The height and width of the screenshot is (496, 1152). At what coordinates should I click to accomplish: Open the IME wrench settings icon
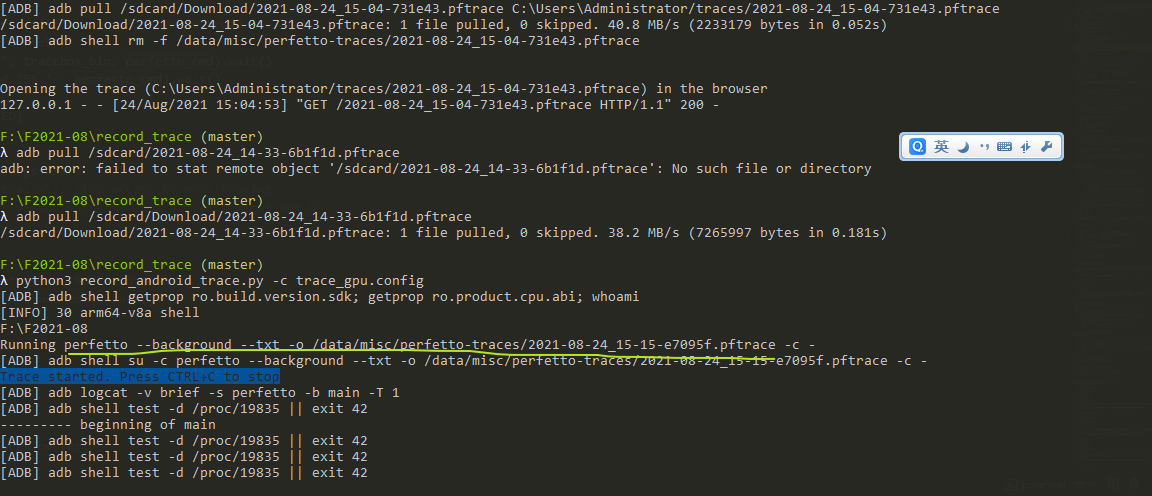pyautogui.click(x=1047, y=147)
